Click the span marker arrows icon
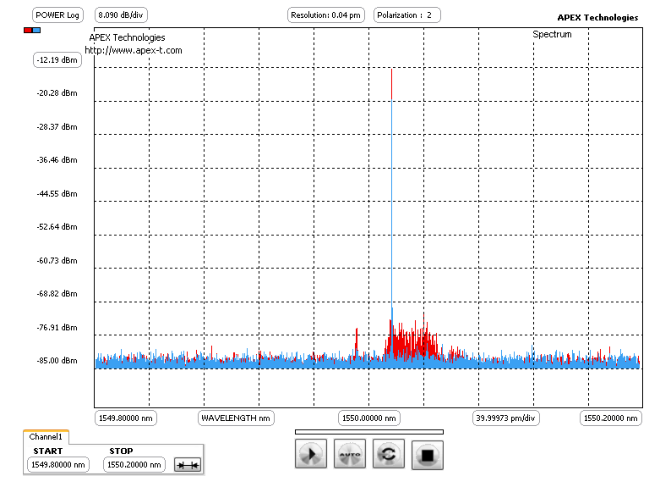 [x=186, y=465]
